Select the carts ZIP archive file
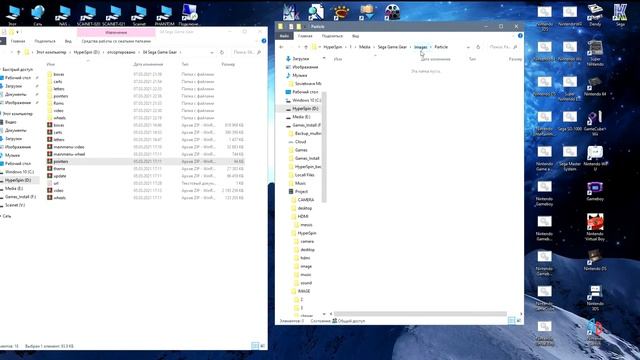The height and width of the screenshot is (360, 640). tap(145, 132)
